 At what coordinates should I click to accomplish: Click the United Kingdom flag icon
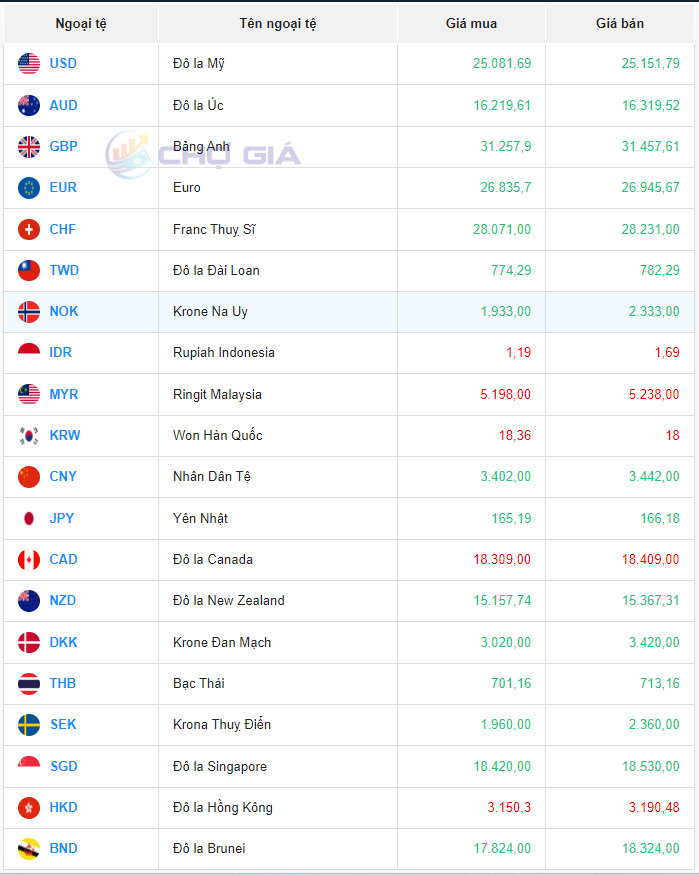(29, 147)
